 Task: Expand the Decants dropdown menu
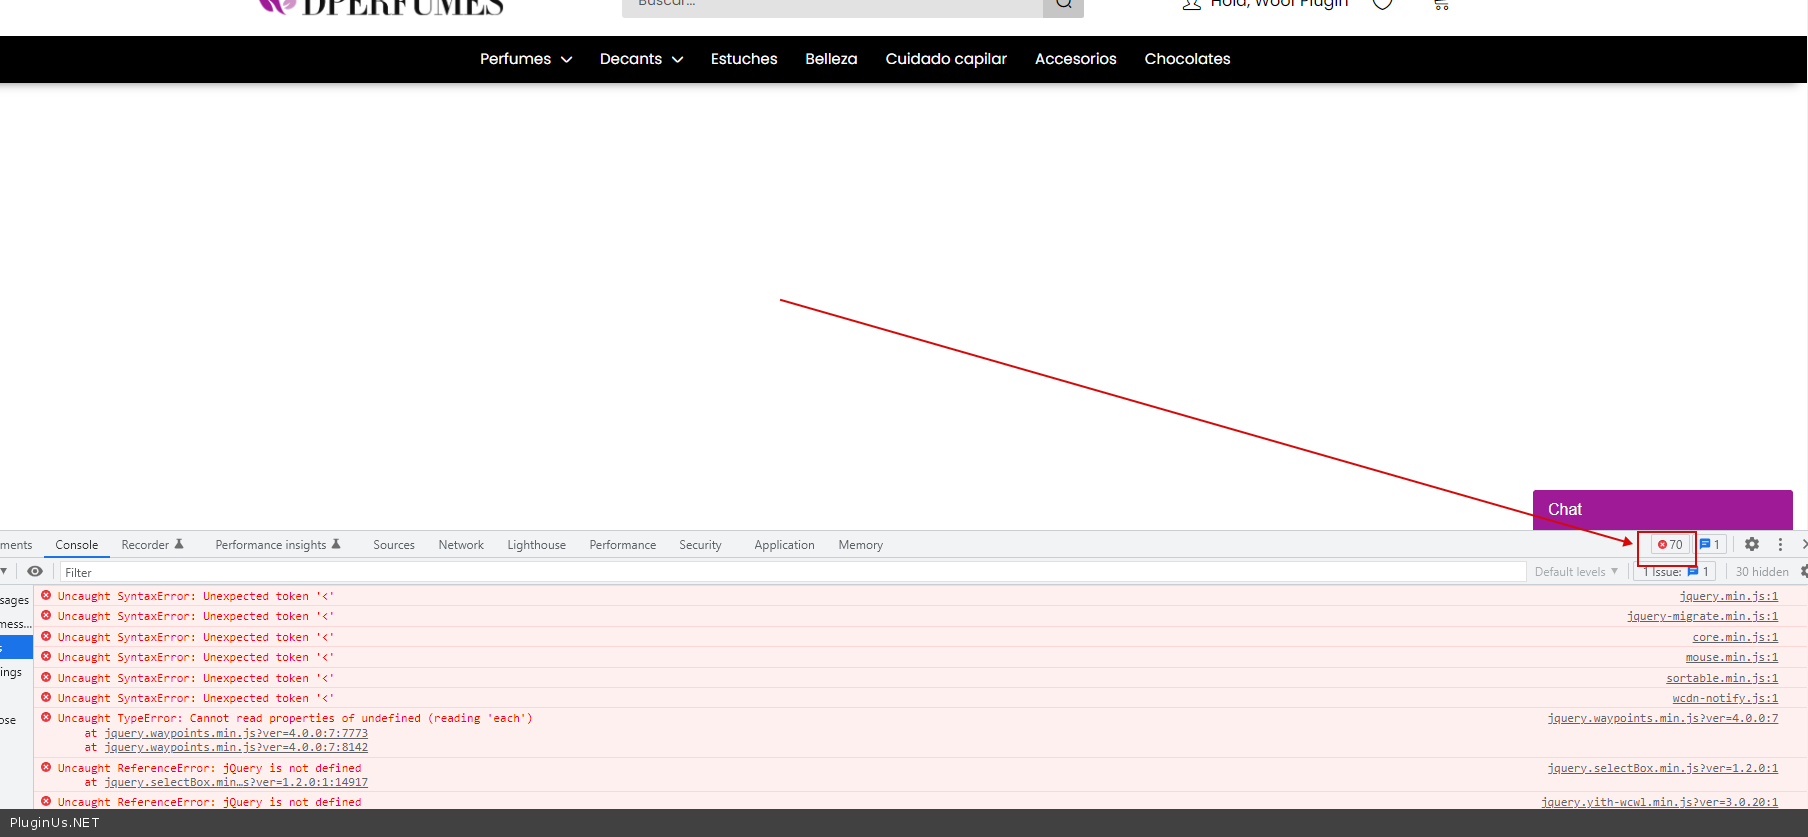(x=641, y=59)
